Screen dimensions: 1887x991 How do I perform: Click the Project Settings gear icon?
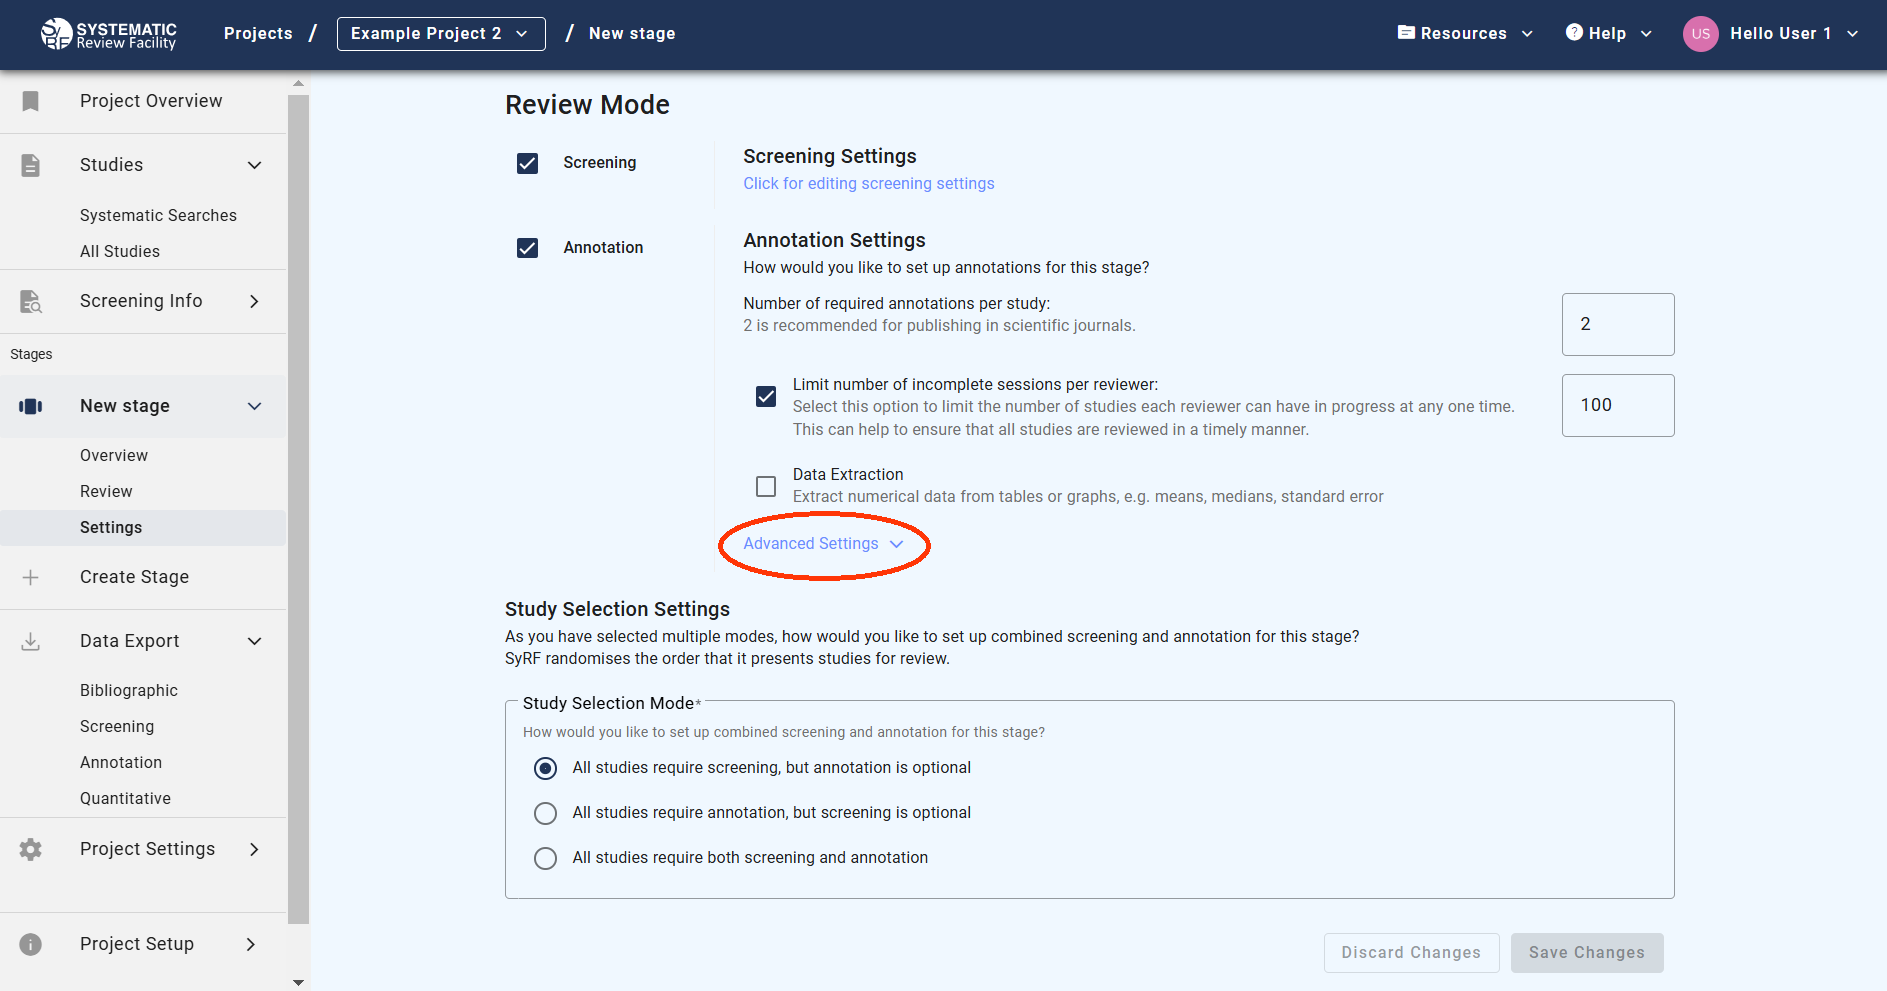click(30, 849)
